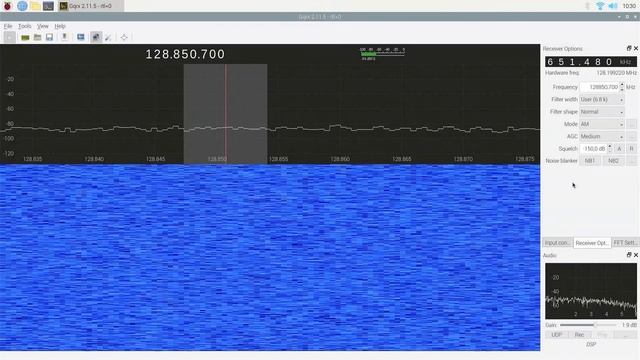
Task: Click digit 1 in receiver offset display
Action: pyautogui.click(x=572, y=62)
